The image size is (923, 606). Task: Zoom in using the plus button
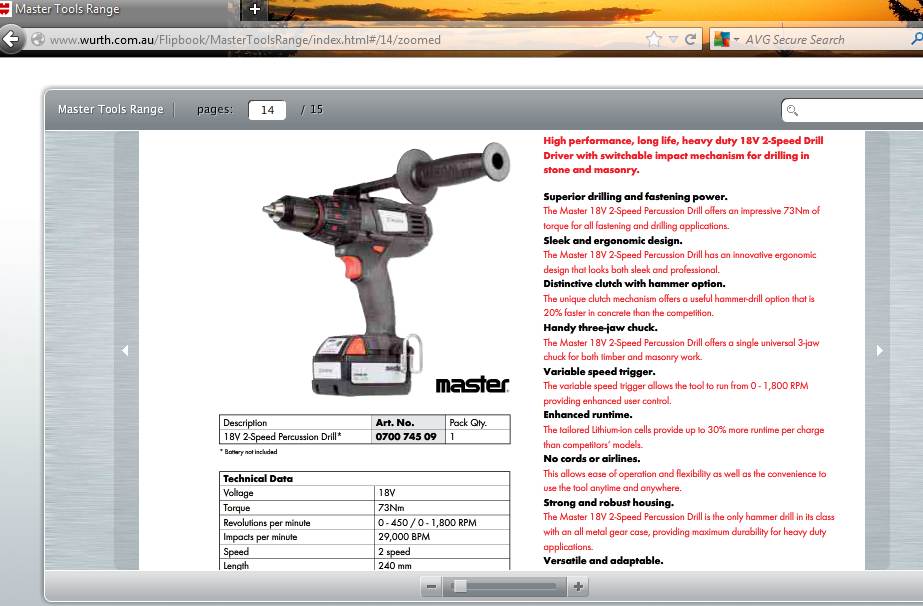577,587
